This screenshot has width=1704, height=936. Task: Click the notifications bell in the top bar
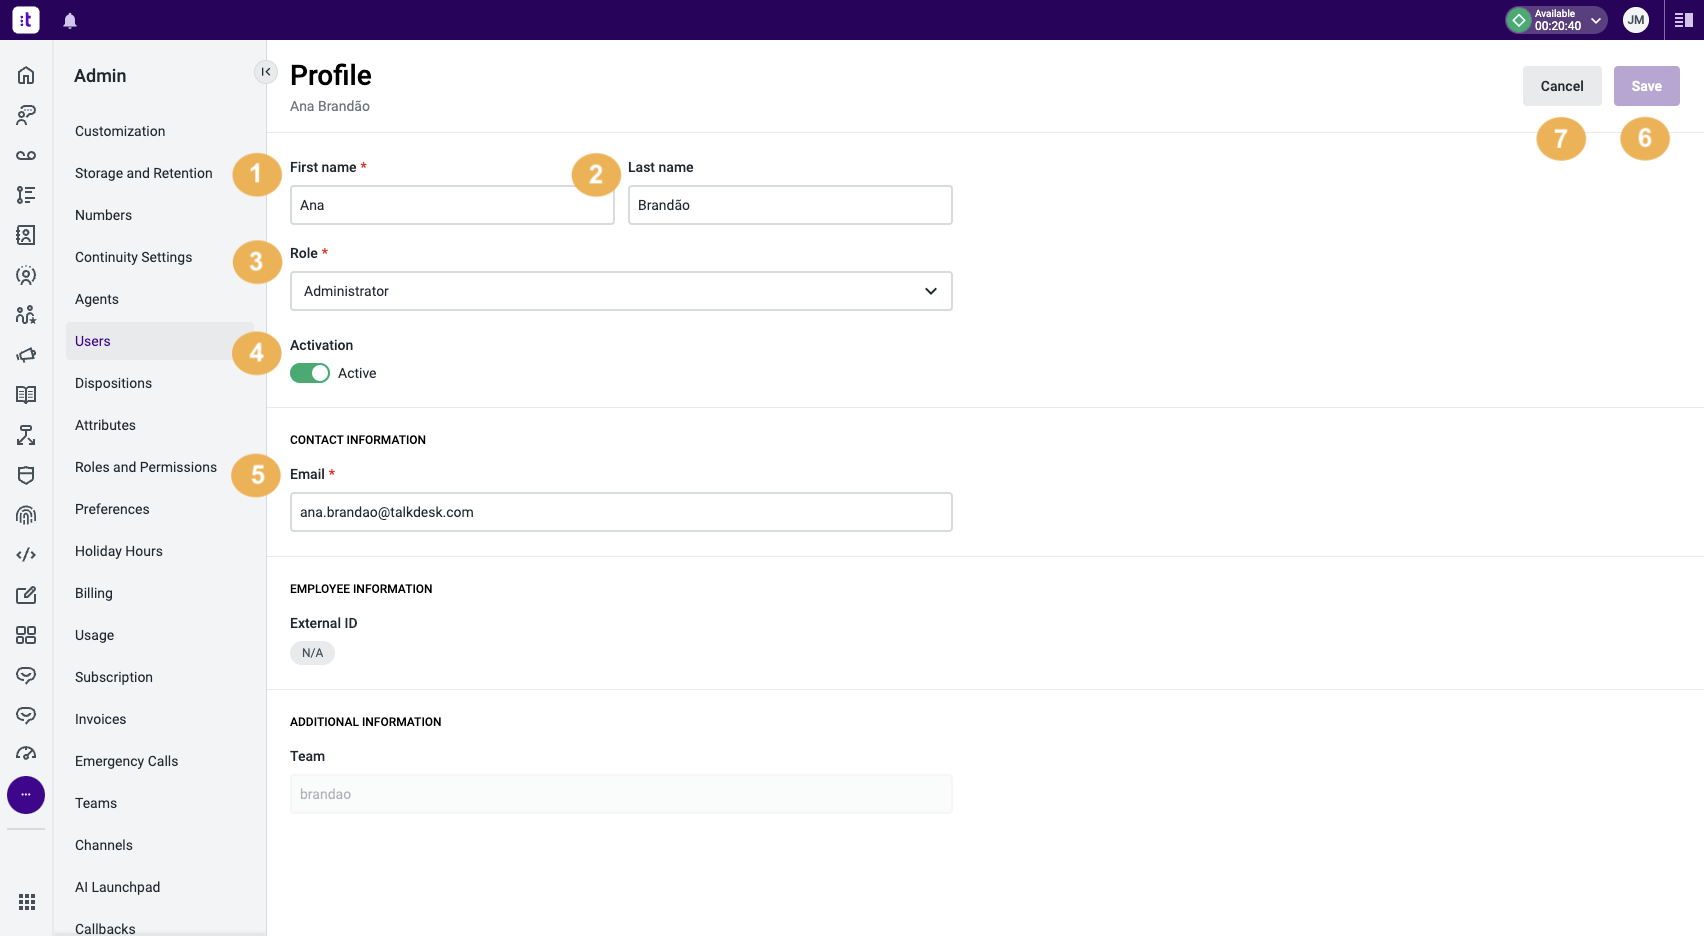coord(70,20)
